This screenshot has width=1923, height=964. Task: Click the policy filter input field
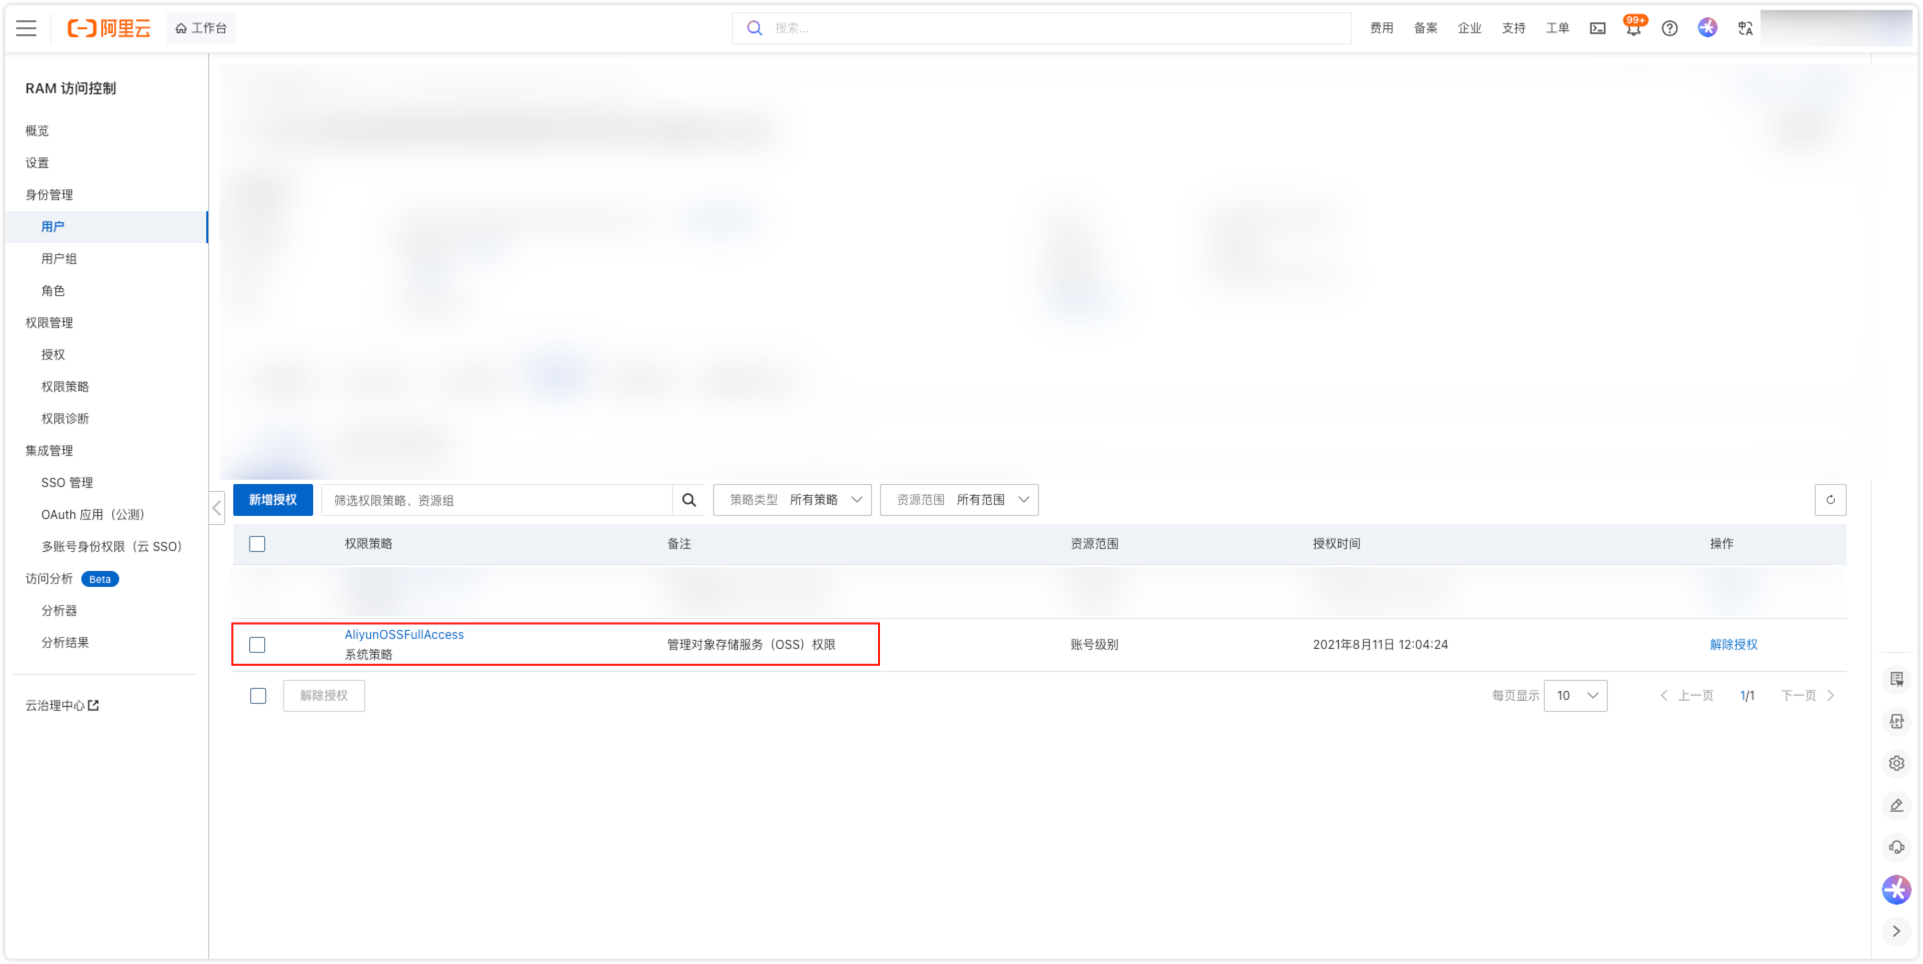click(x=497, y=500)
